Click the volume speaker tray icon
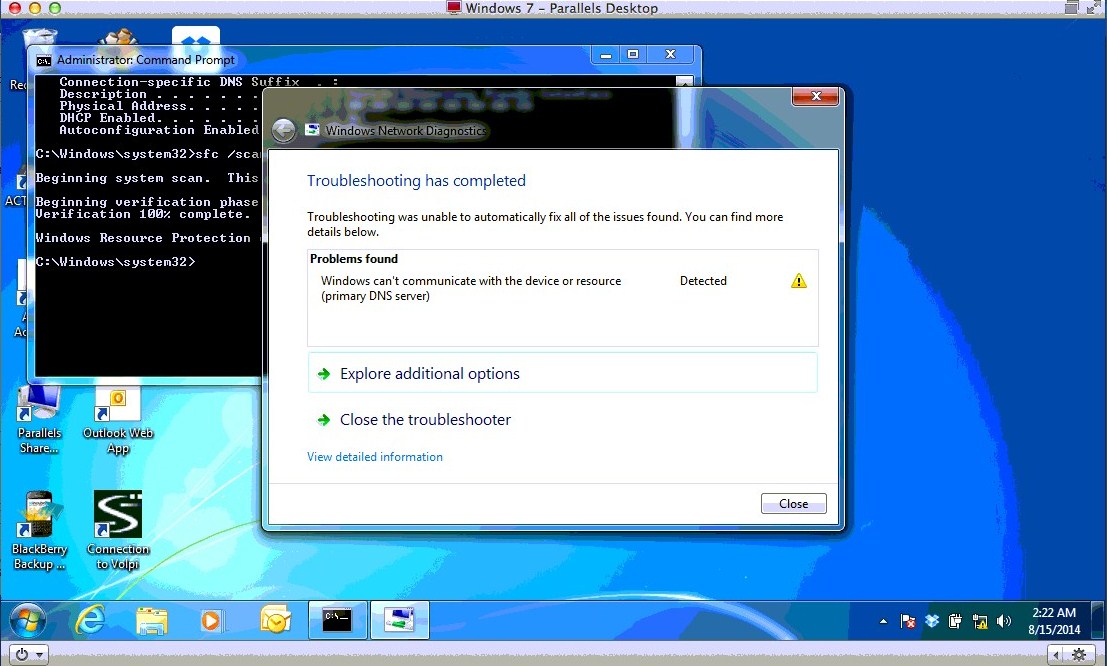1107x666 pixels. [1003, 621]
